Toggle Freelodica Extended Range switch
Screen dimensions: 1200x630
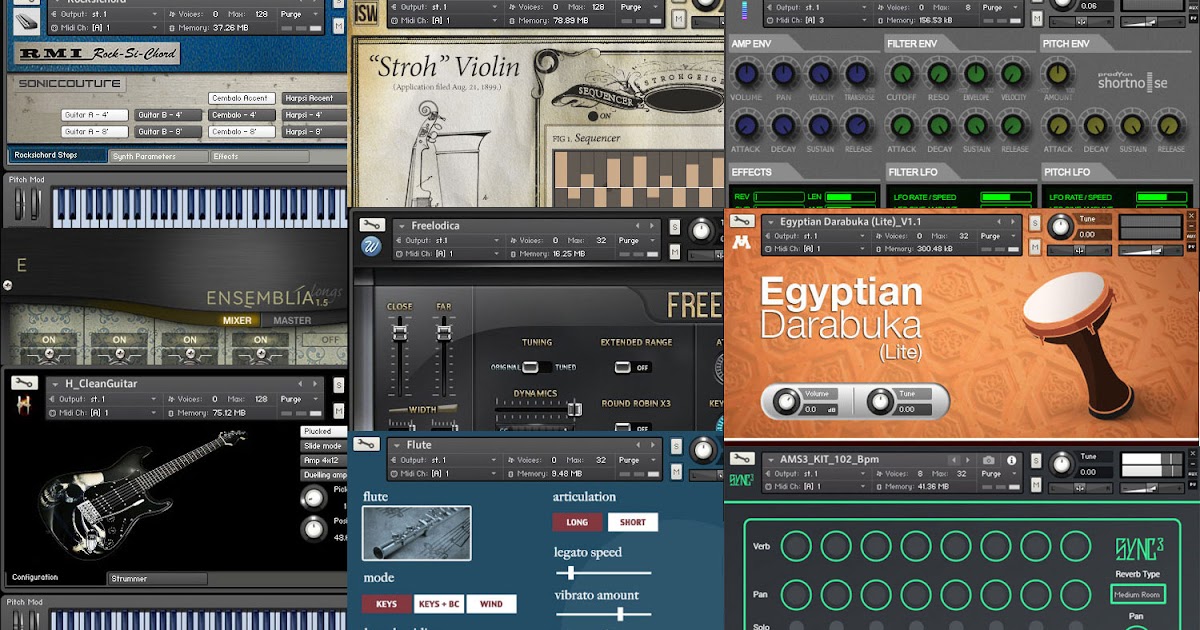click(x=633, y=367)
